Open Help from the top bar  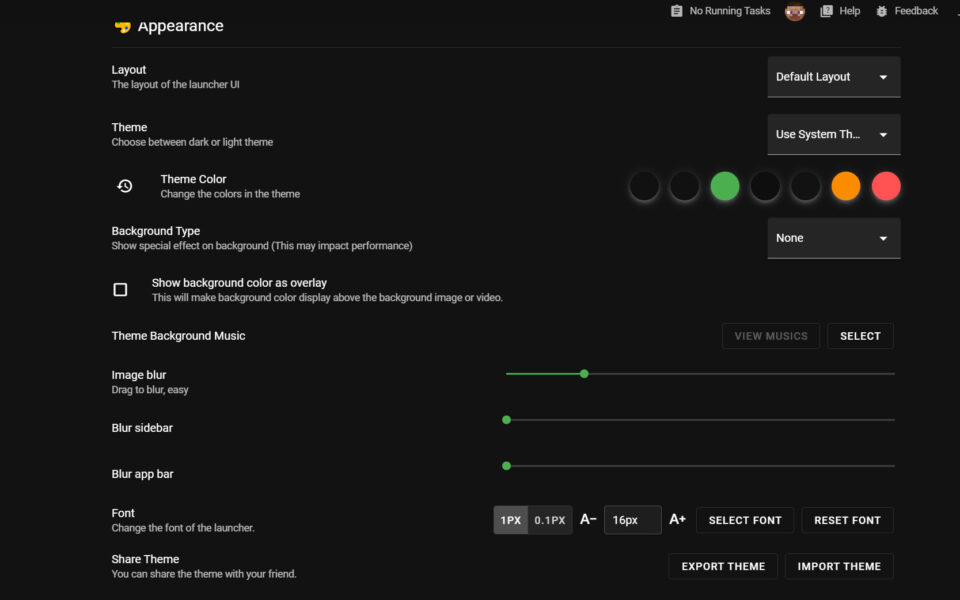coord(840,11)
